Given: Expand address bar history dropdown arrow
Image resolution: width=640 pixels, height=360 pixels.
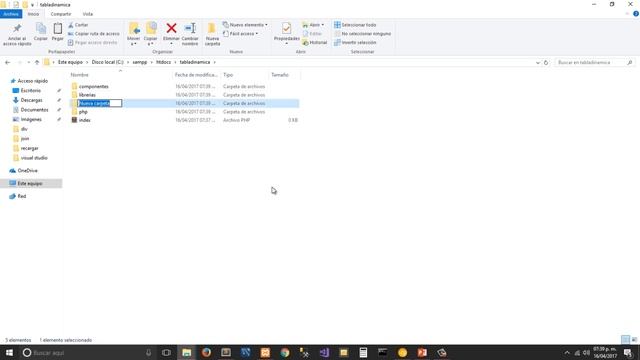Looking at the screenshot, I should point(538,63).
